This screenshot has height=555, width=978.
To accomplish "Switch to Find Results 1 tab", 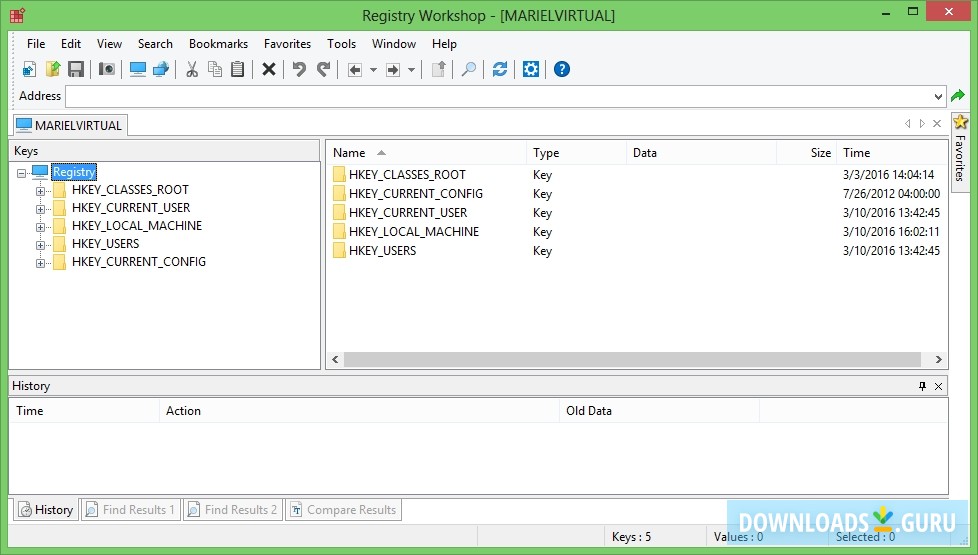I will click(130, 509).
